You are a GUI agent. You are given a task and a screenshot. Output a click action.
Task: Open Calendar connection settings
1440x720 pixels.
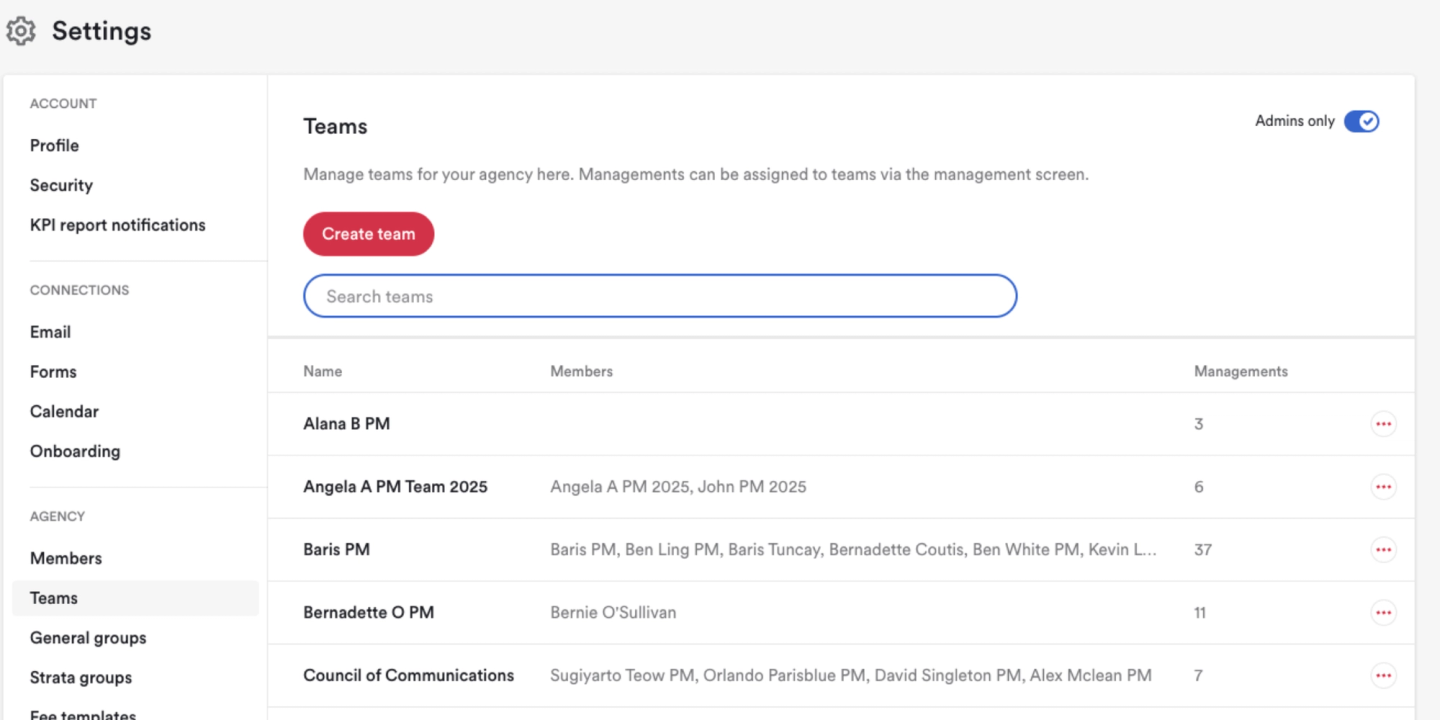64,411
